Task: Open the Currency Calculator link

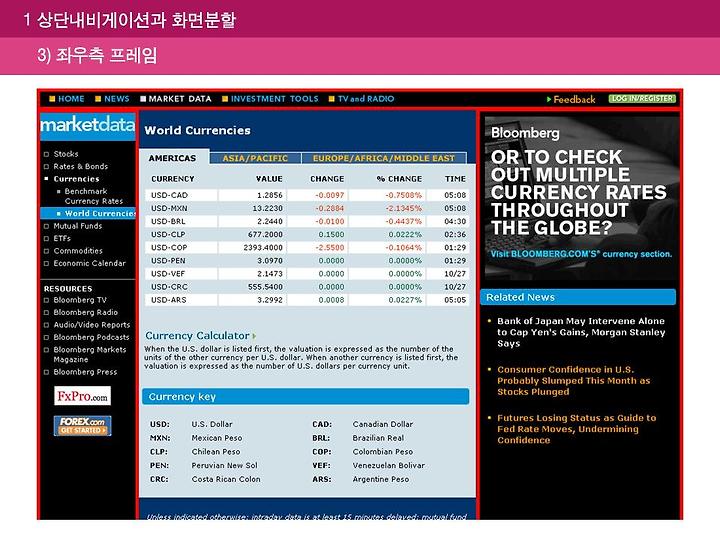Action: [197, 336]
